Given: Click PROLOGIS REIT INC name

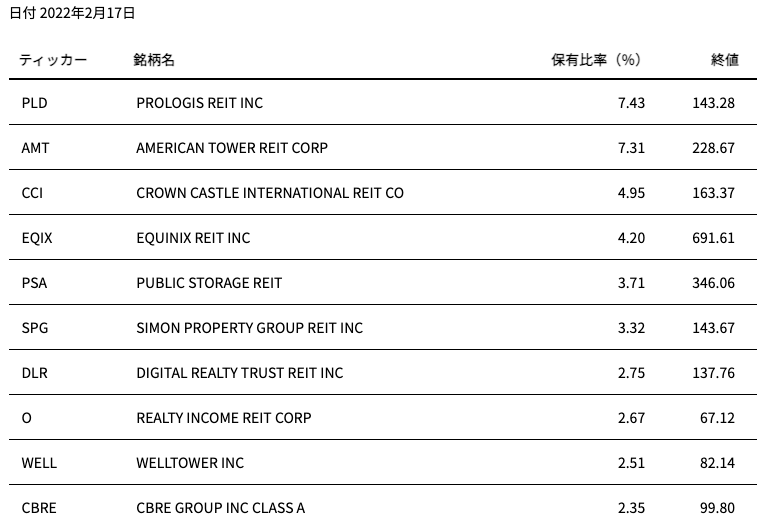Looking at the screenshot, I should [x=199, y=103].
